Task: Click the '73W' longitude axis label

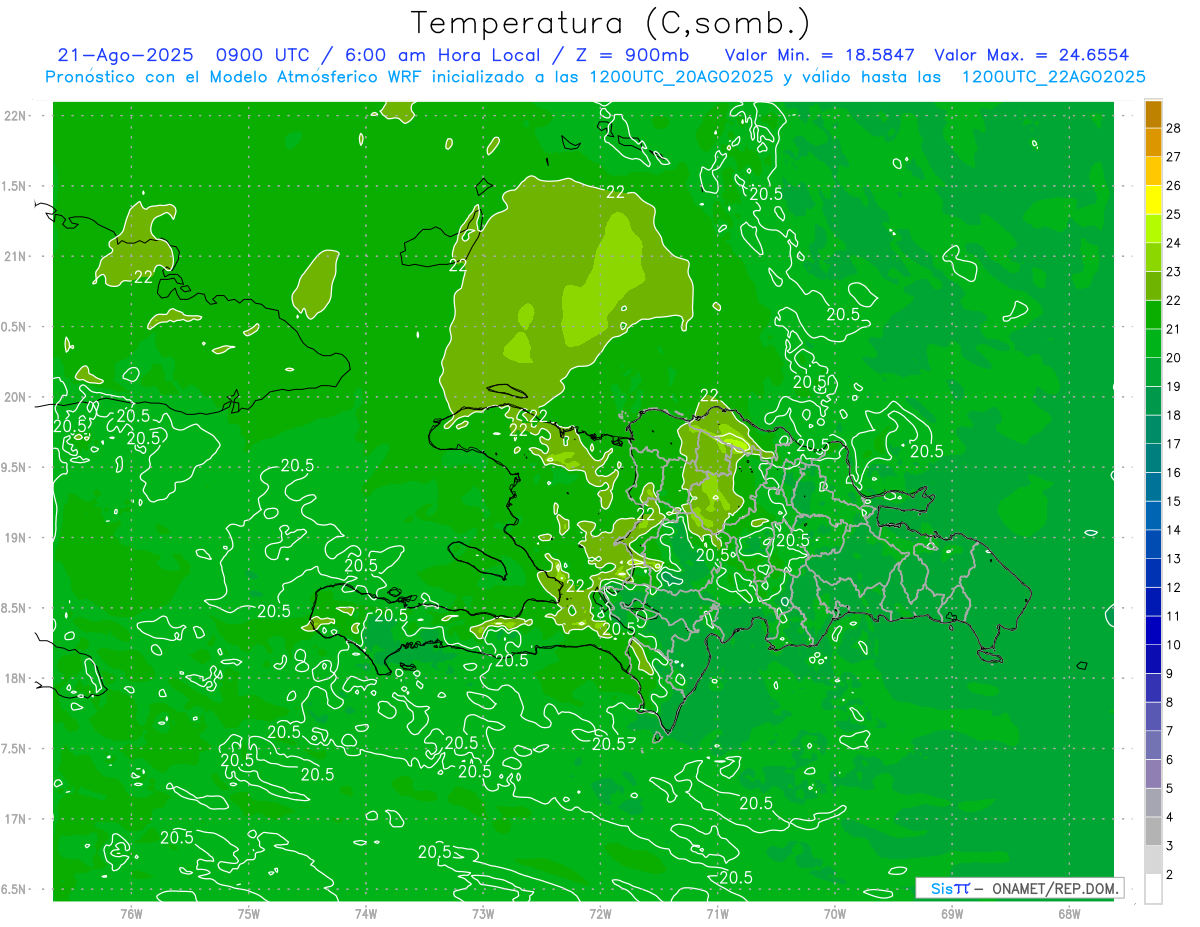Action: pyautogui.click(x=483, y=913)
